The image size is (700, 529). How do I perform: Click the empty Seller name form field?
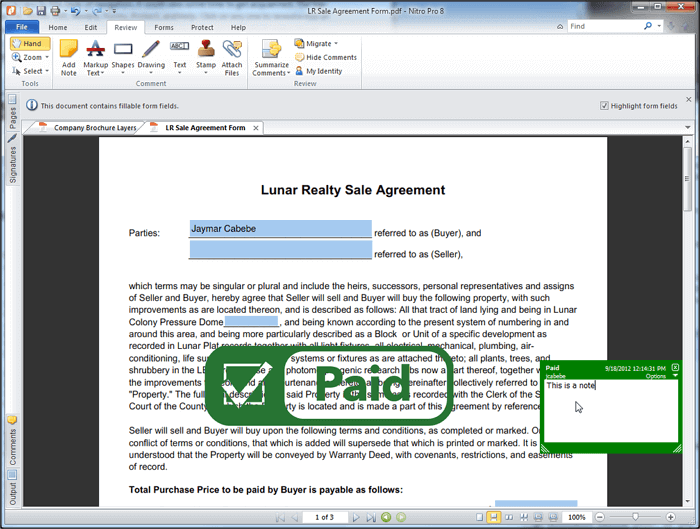coord(280,250)
